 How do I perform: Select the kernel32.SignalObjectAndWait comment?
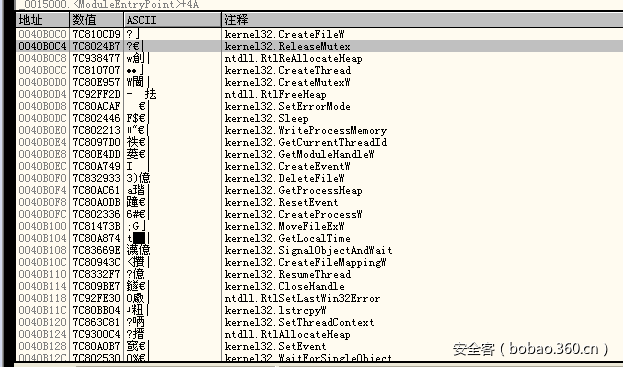point(308,250)
